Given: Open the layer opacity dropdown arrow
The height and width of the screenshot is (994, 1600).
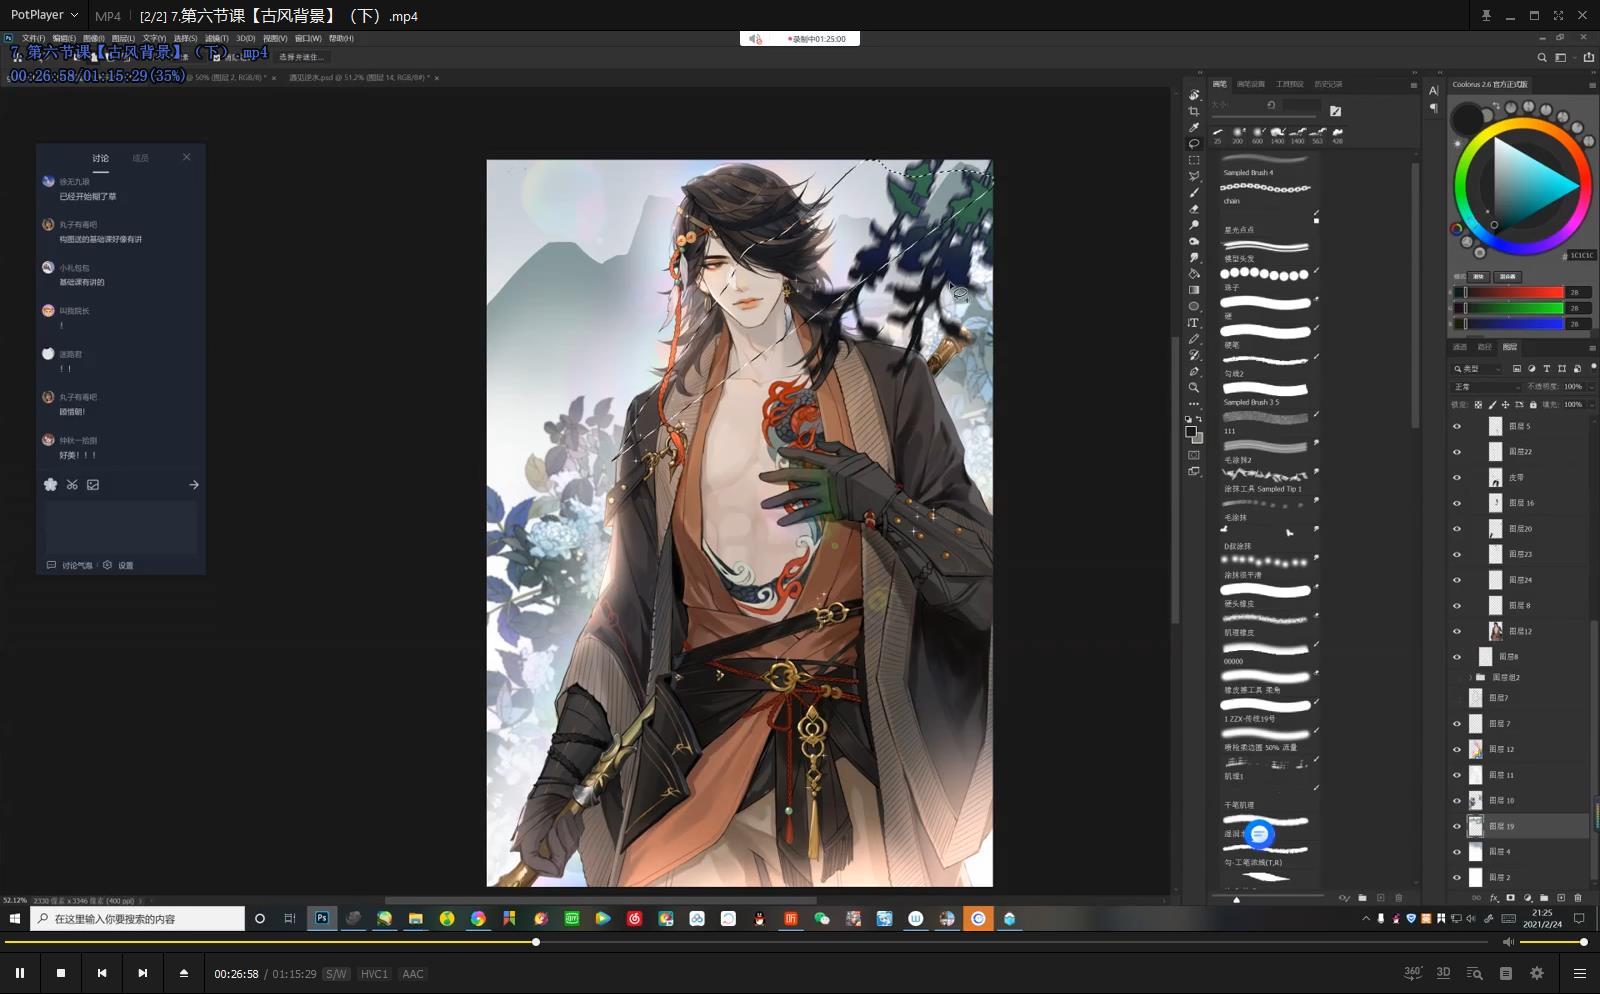Looking at the screenshot, I should (1591, 387).
